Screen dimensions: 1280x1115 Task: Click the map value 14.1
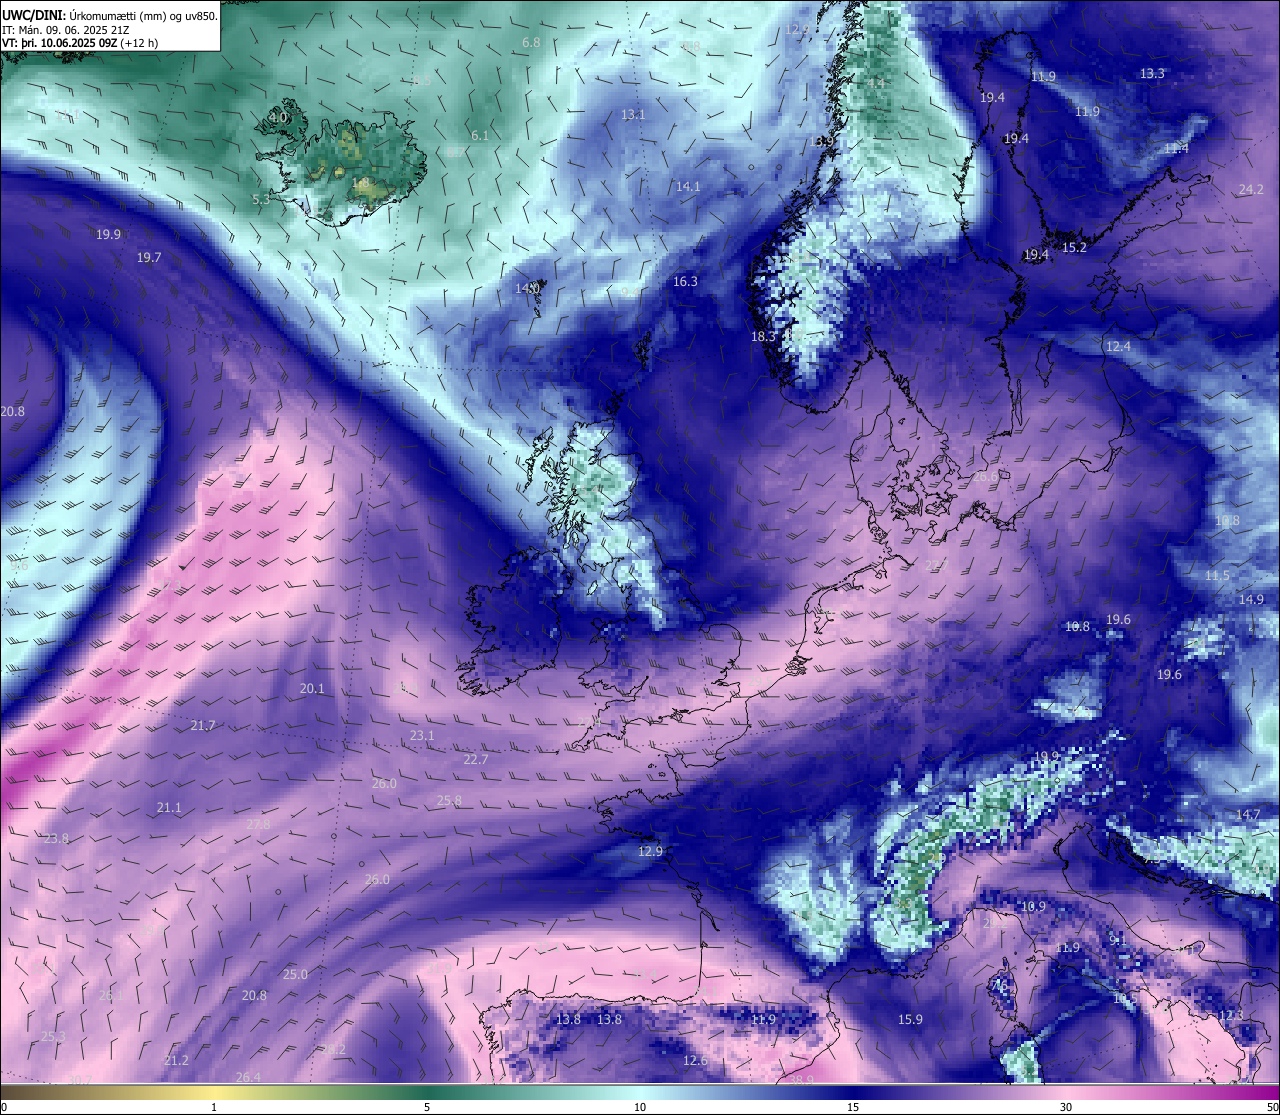click(688, 186)
